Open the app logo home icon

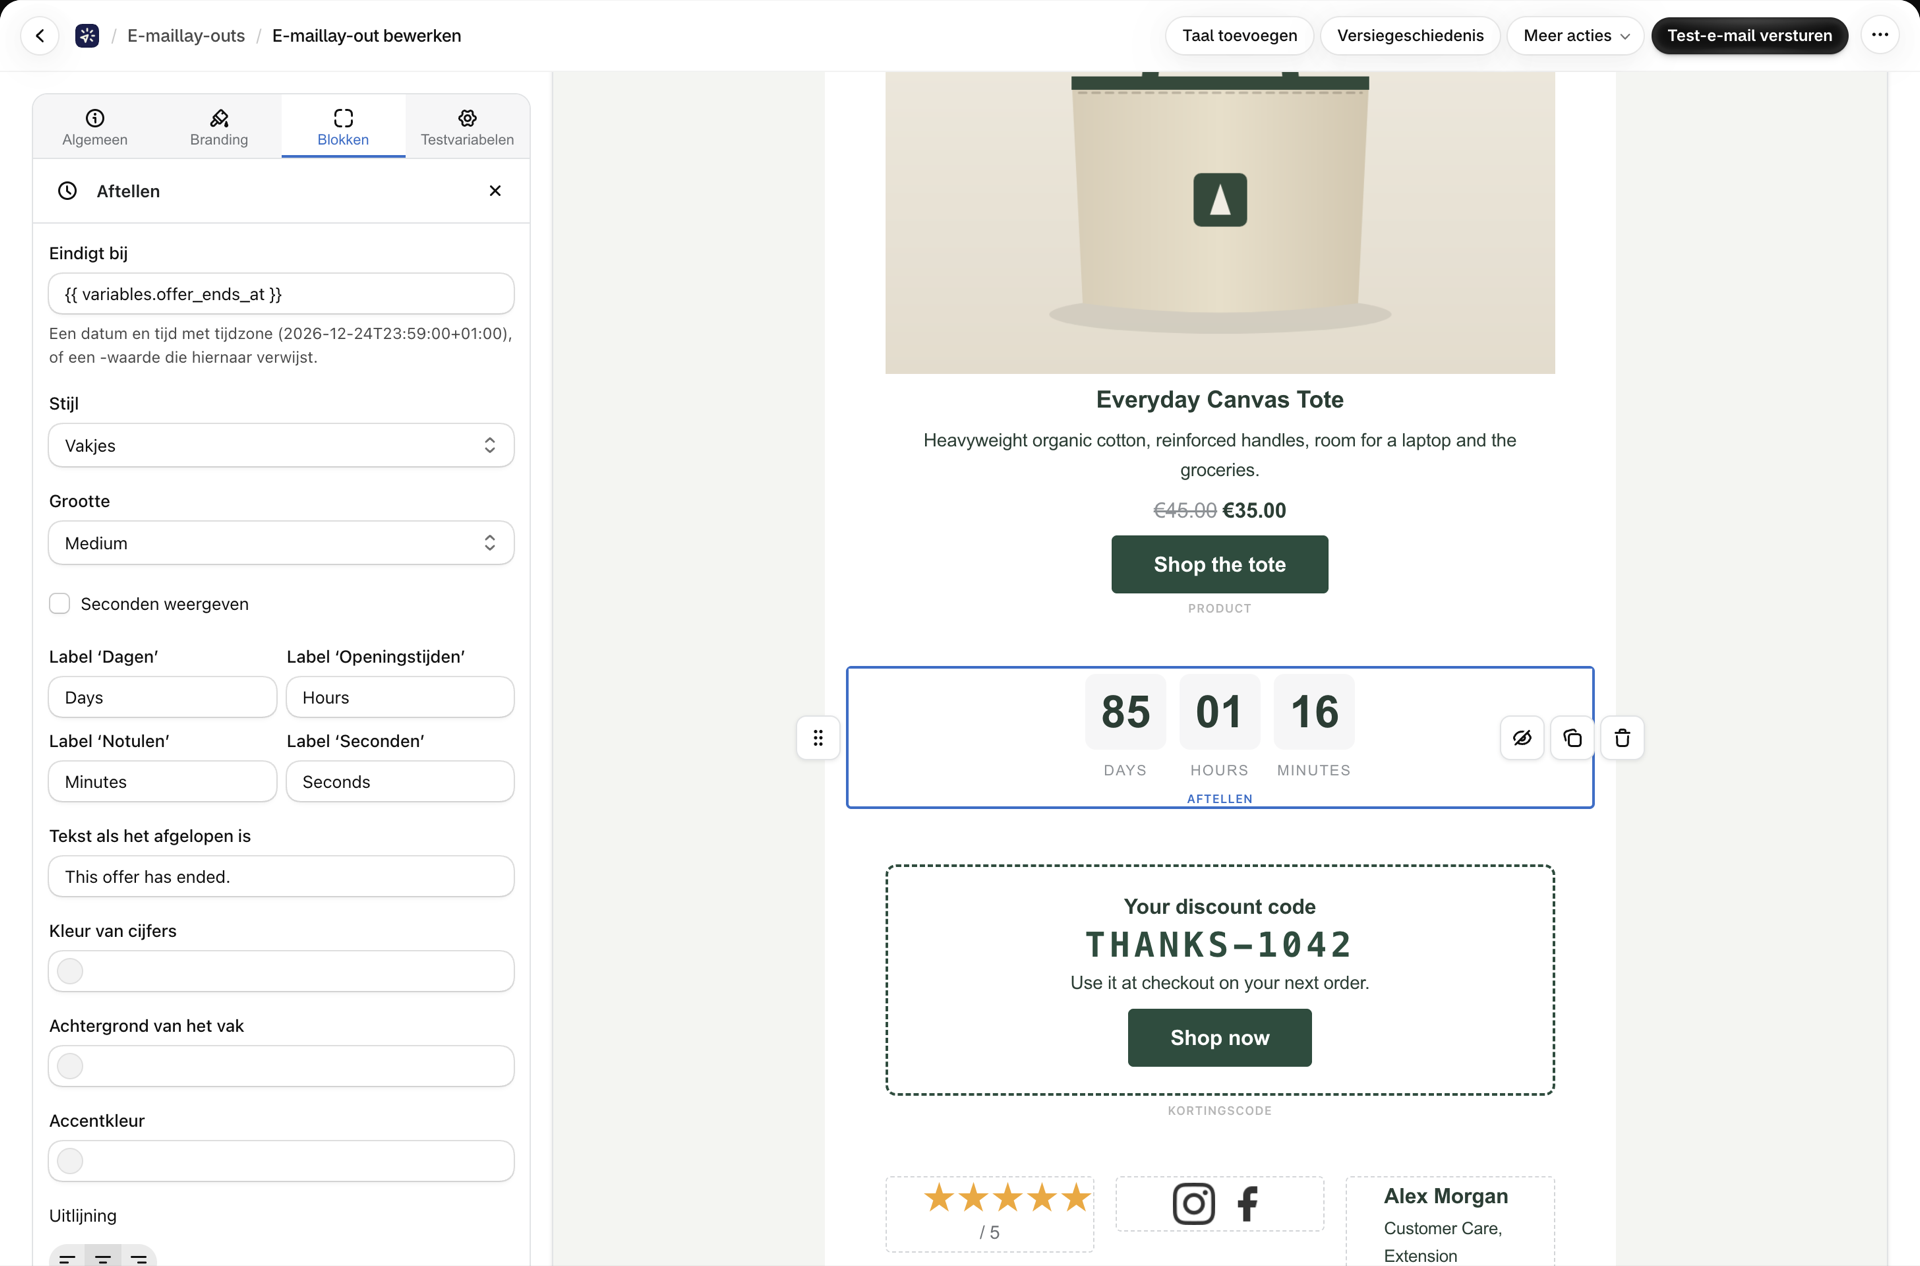[x=87, y=36]
